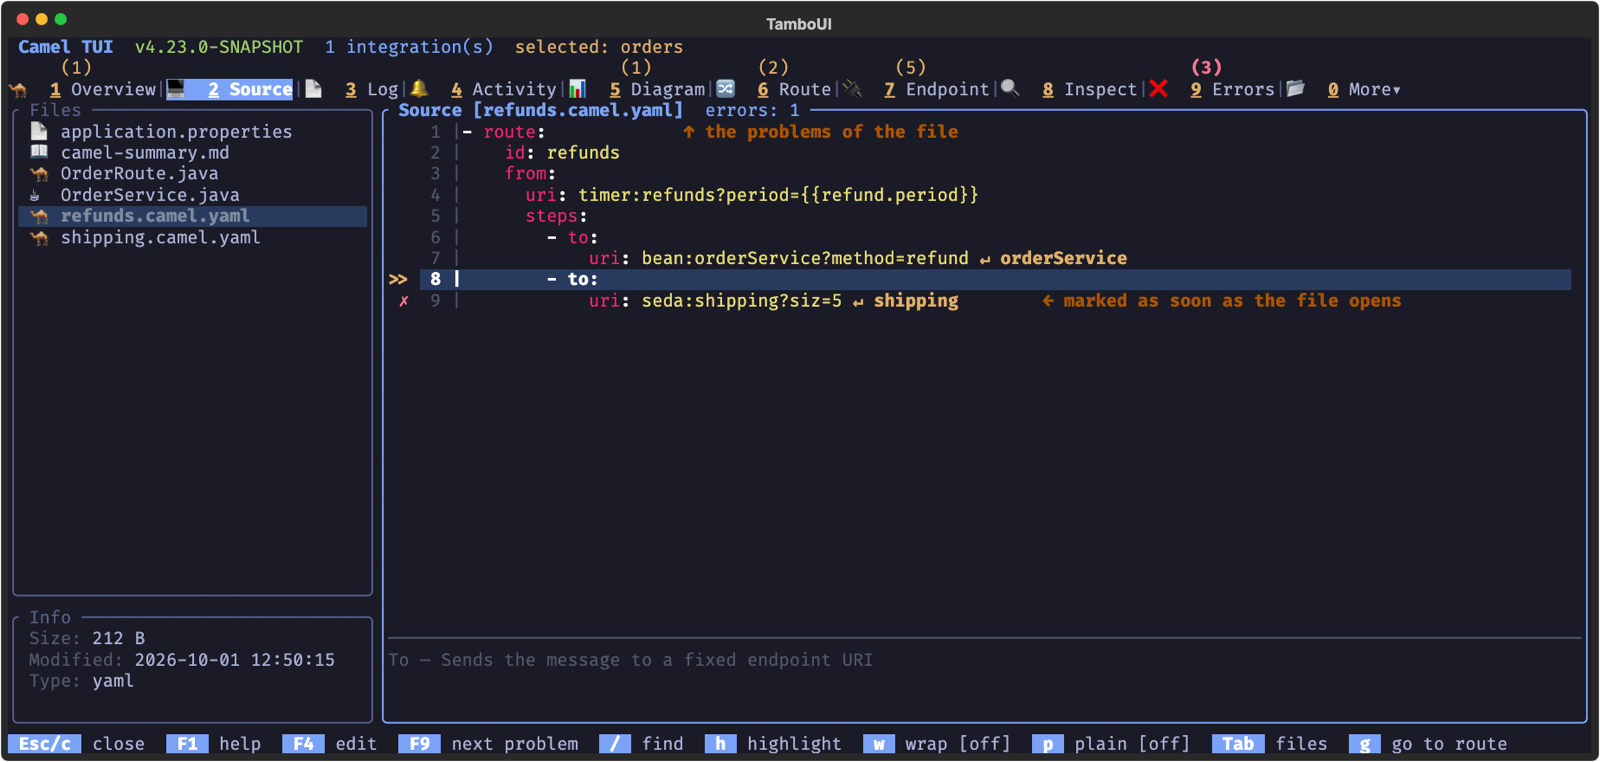Click the page icon before Log tab
This screenshot has width=1600, height=762.
[313, 89]
